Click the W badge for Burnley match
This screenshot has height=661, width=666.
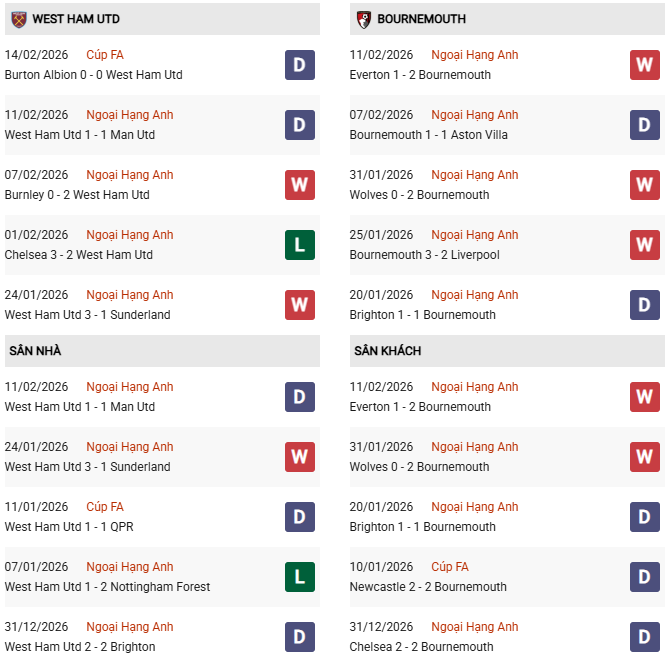tap(300, 185)
